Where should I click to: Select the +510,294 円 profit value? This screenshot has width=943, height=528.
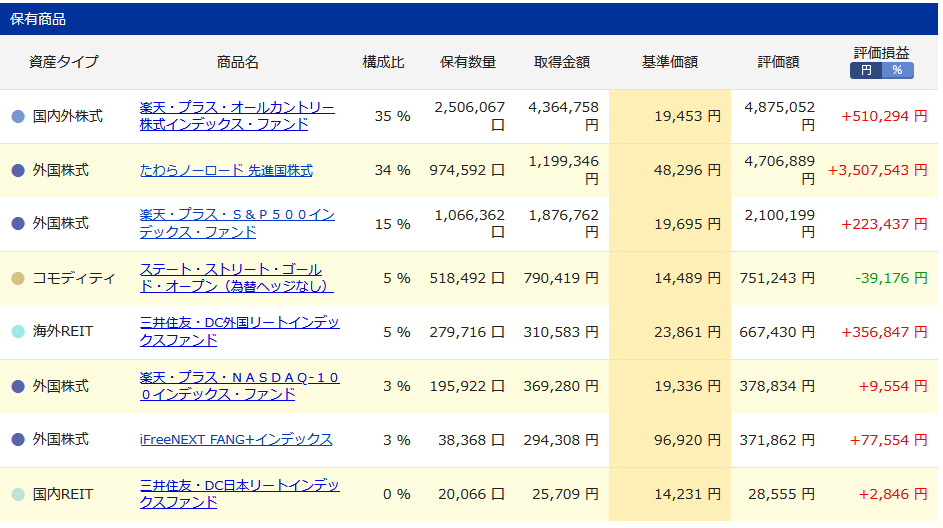884,116
